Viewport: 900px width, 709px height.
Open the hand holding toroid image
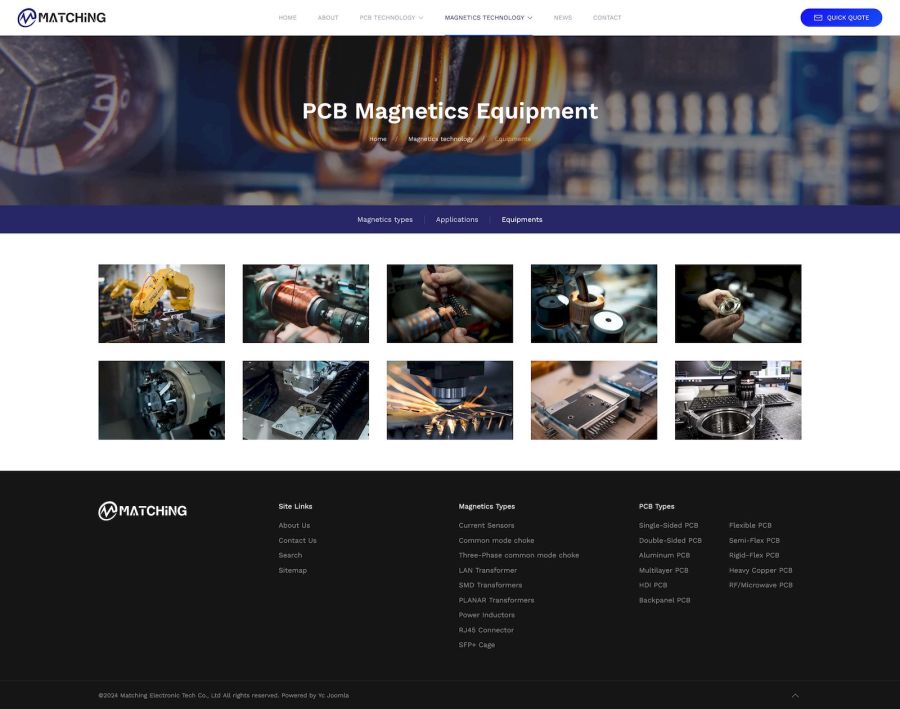[x=737, y=303]
